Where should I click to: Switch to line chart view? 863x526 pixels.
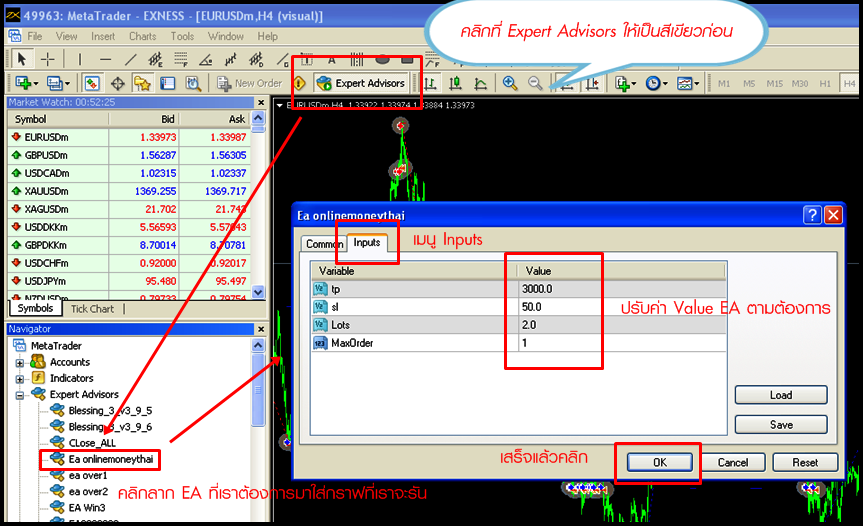point(480,83)
